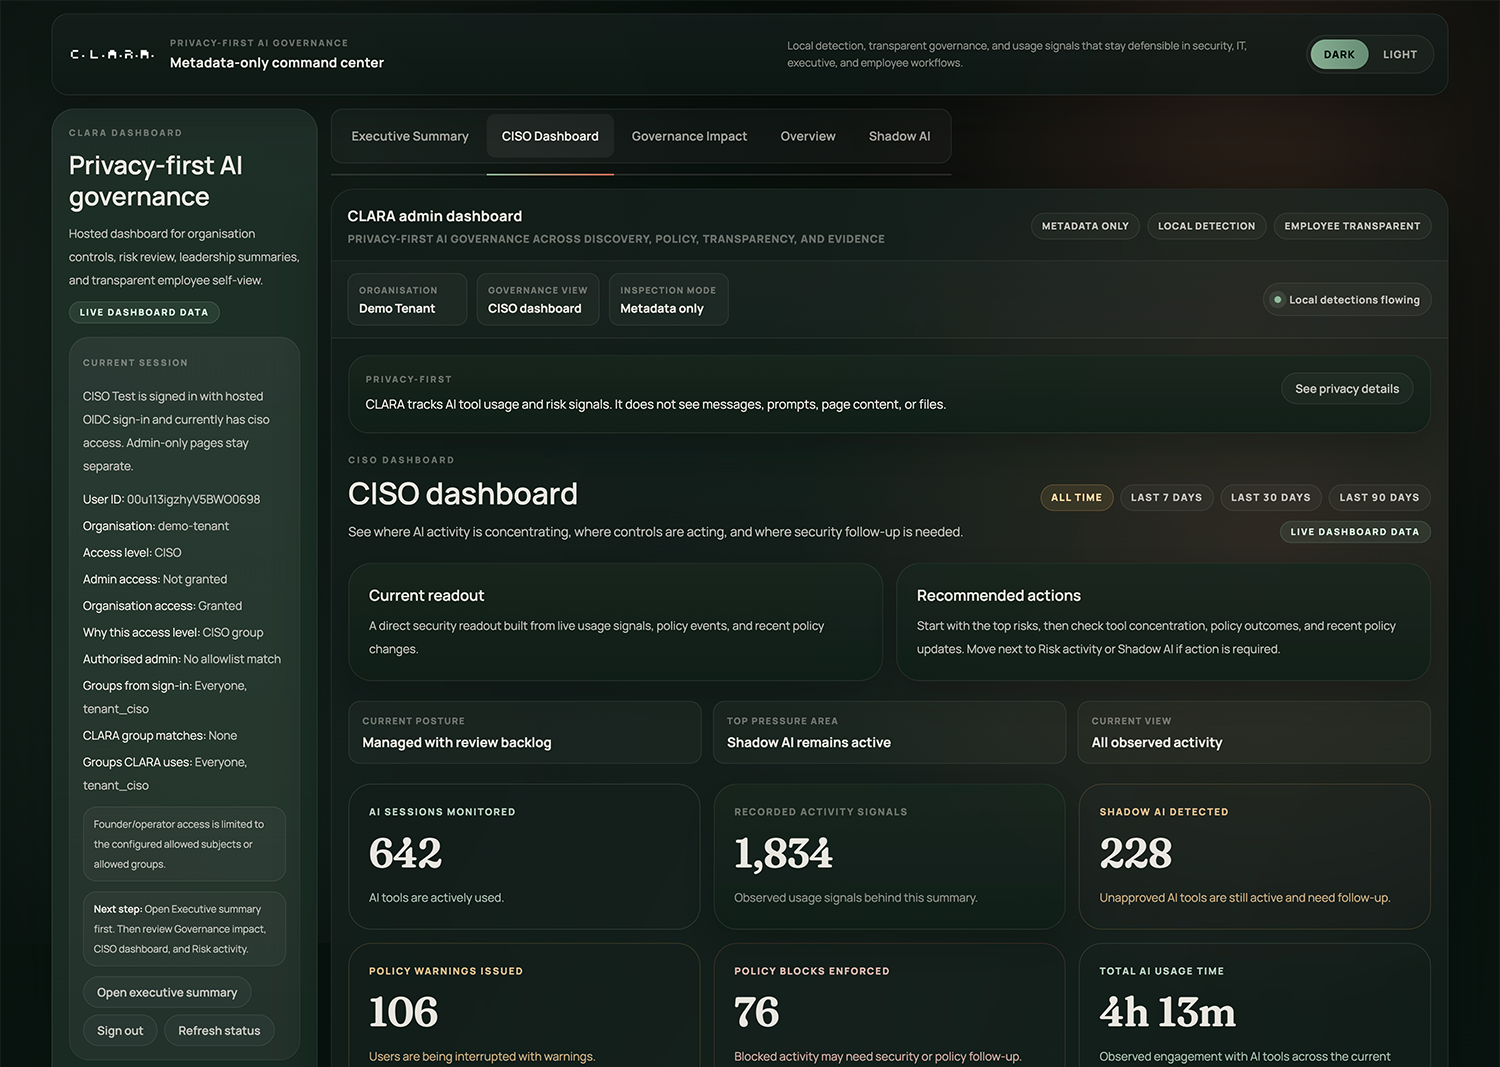1500x1067 pixels.
Task: Click the LIVE DASHBOARD DATA pill near time filters
Action: (1355, 531)
